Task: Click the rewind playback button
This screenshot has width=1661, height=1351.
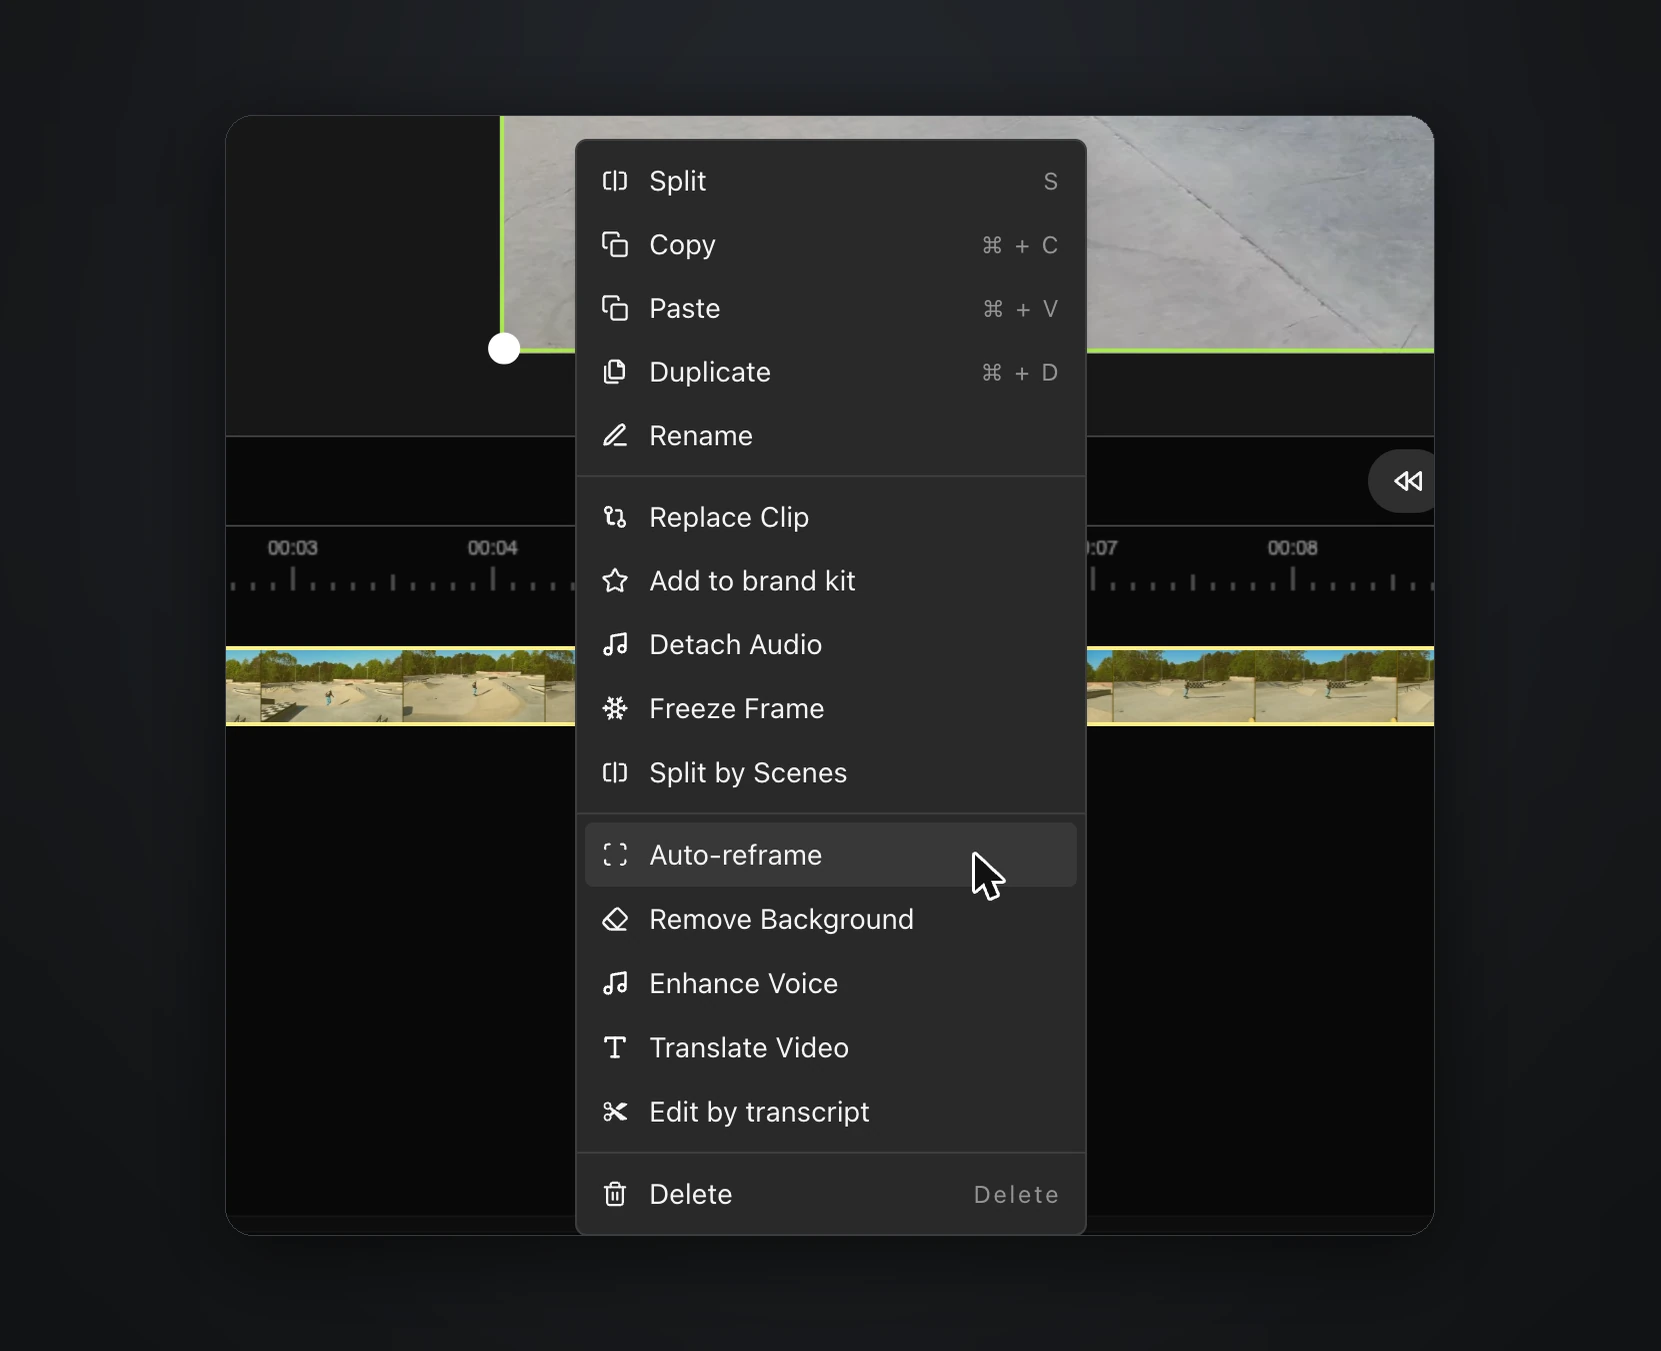Action: point(1408,481)
